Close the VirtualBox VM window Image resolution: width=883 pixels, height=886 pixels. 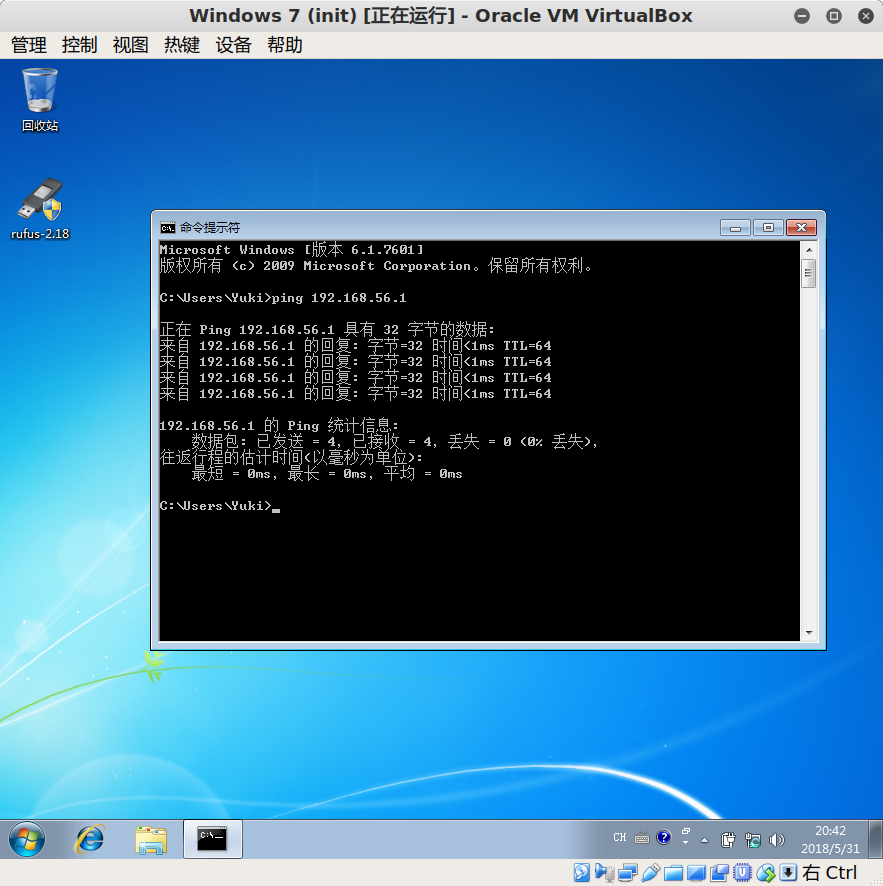click(866, 16)
